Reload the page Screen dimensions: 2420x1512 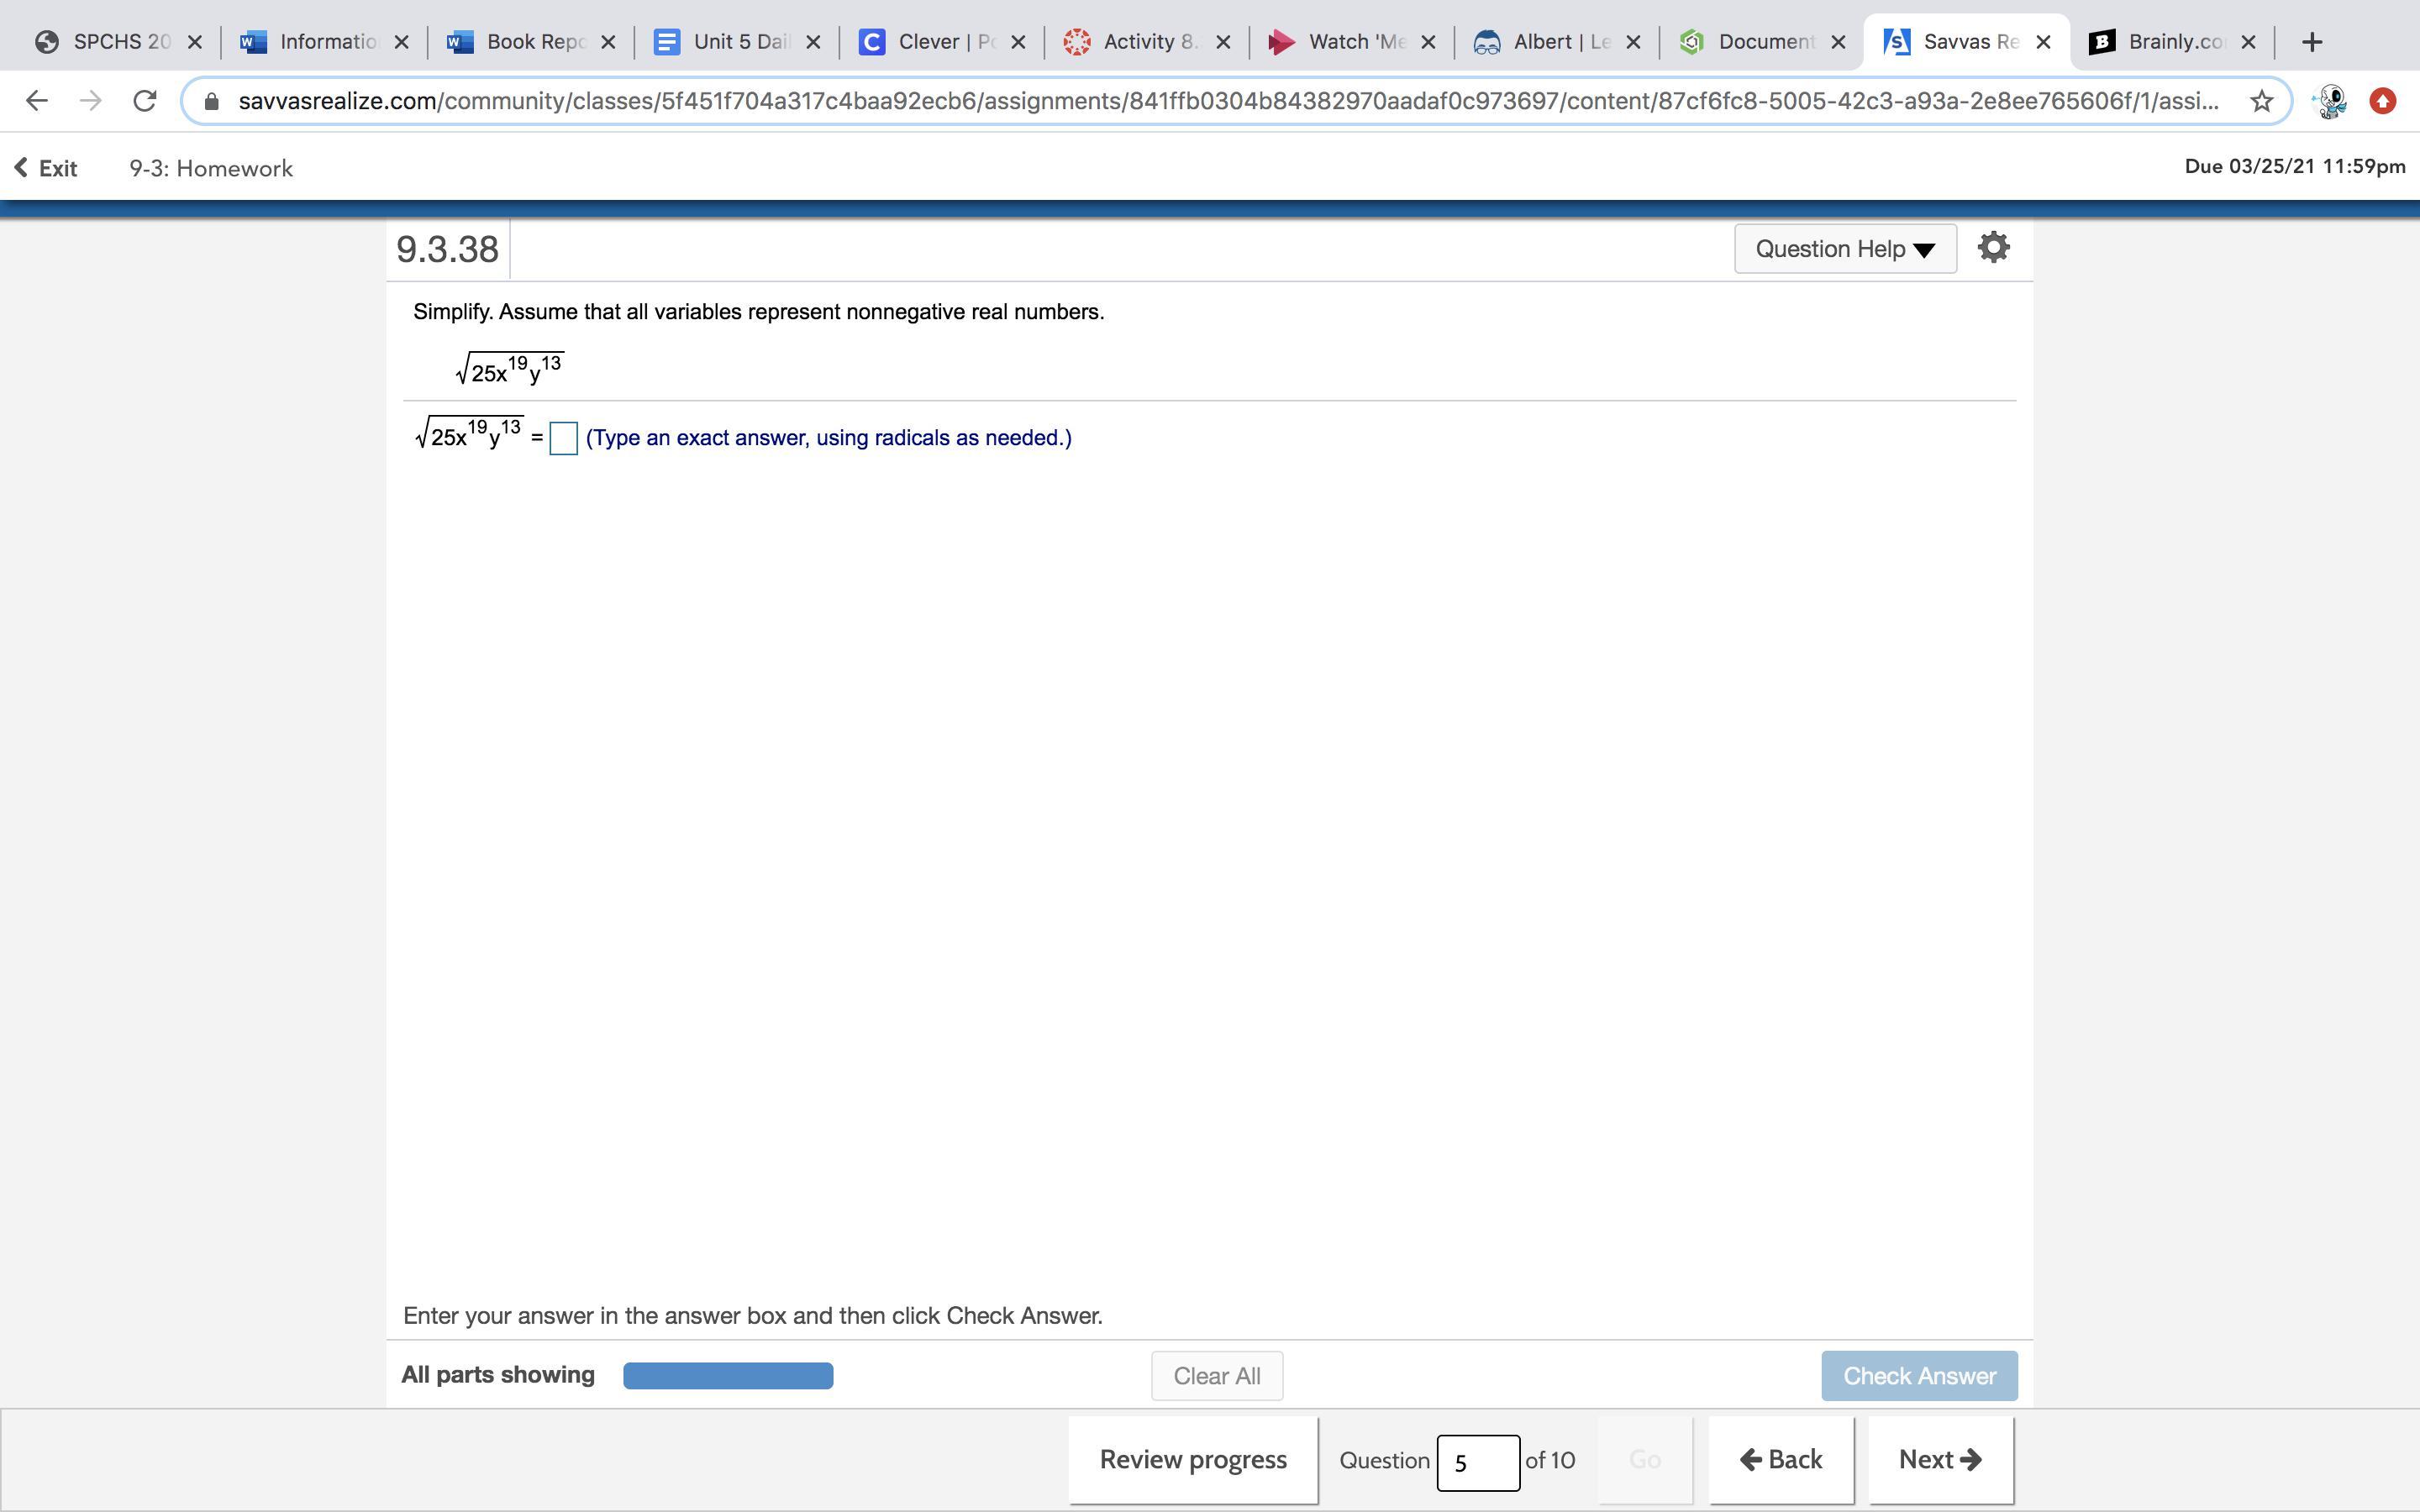click(145, 101)
